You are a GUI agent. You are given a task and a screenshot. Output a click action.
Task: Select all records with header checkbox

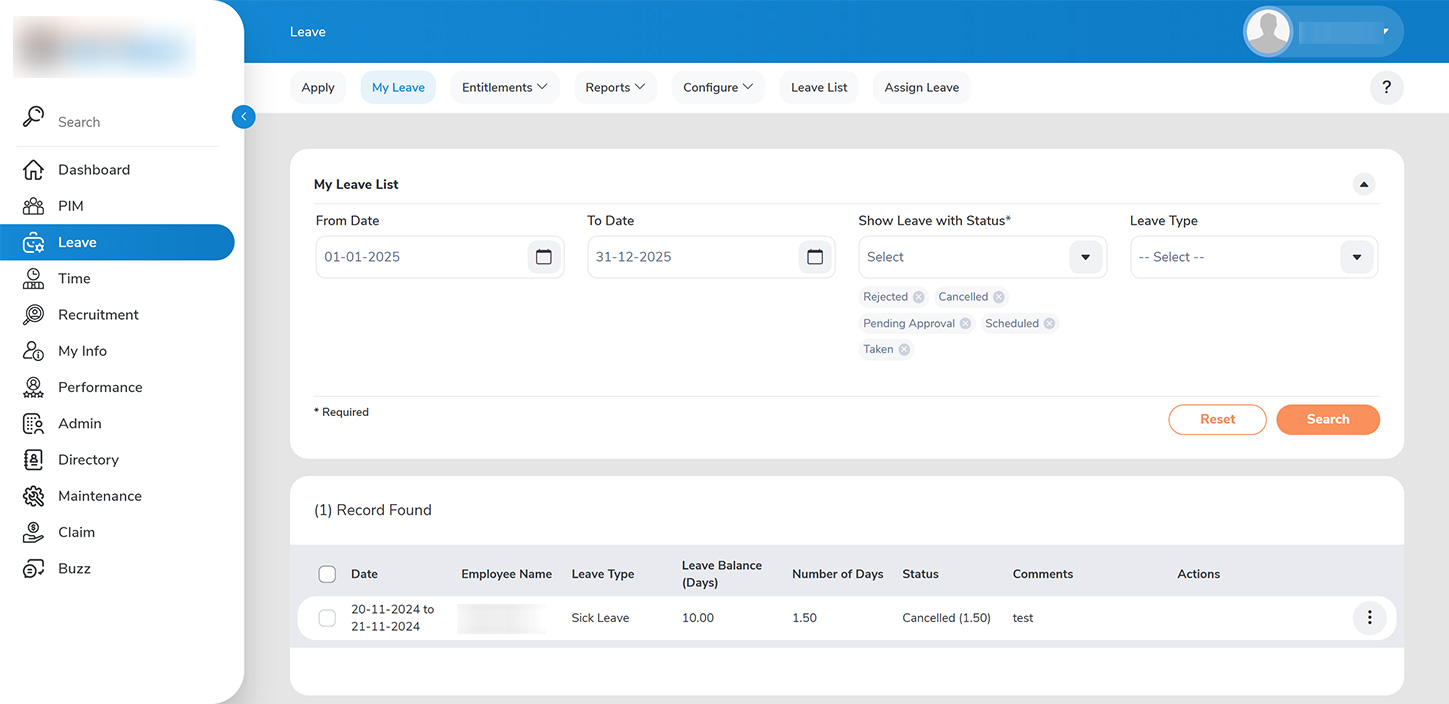pyautogui.click(x=327, y=574)
